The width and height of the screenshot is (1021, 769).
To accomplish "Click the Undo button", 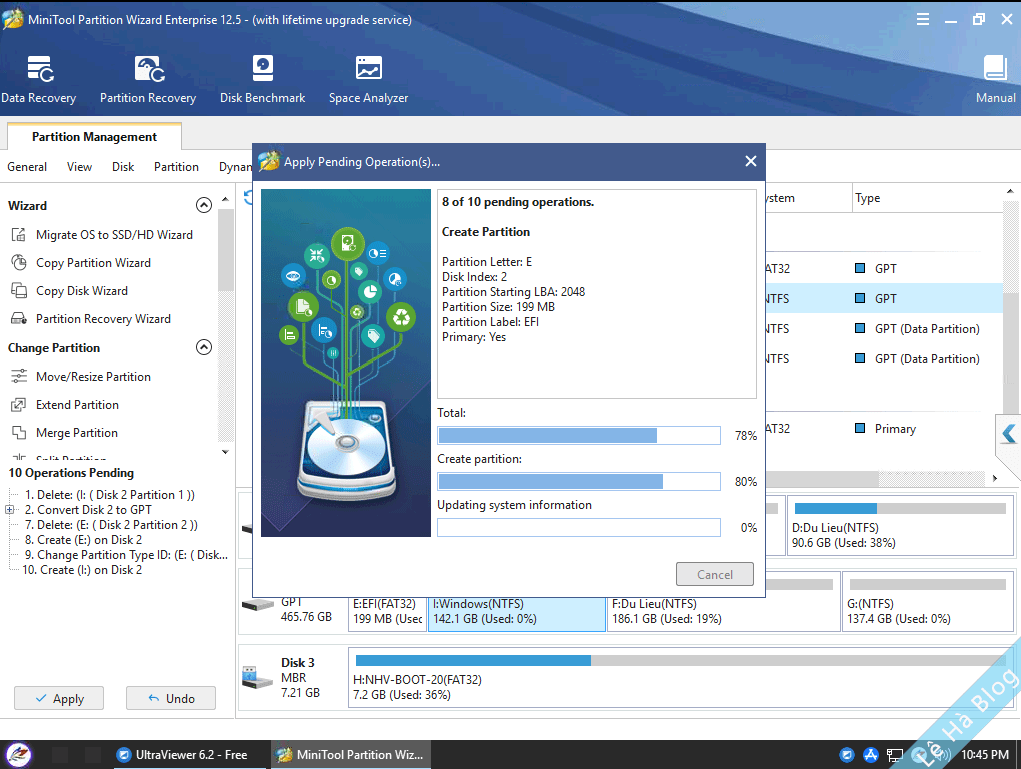I will (171, 698).
